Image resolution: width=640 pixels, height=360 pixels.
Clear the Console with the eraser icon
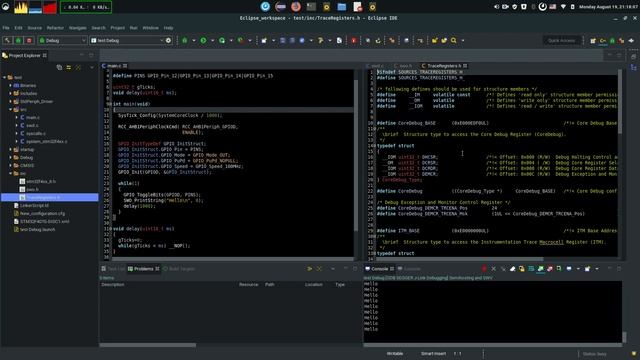click(x=513, y=269)
